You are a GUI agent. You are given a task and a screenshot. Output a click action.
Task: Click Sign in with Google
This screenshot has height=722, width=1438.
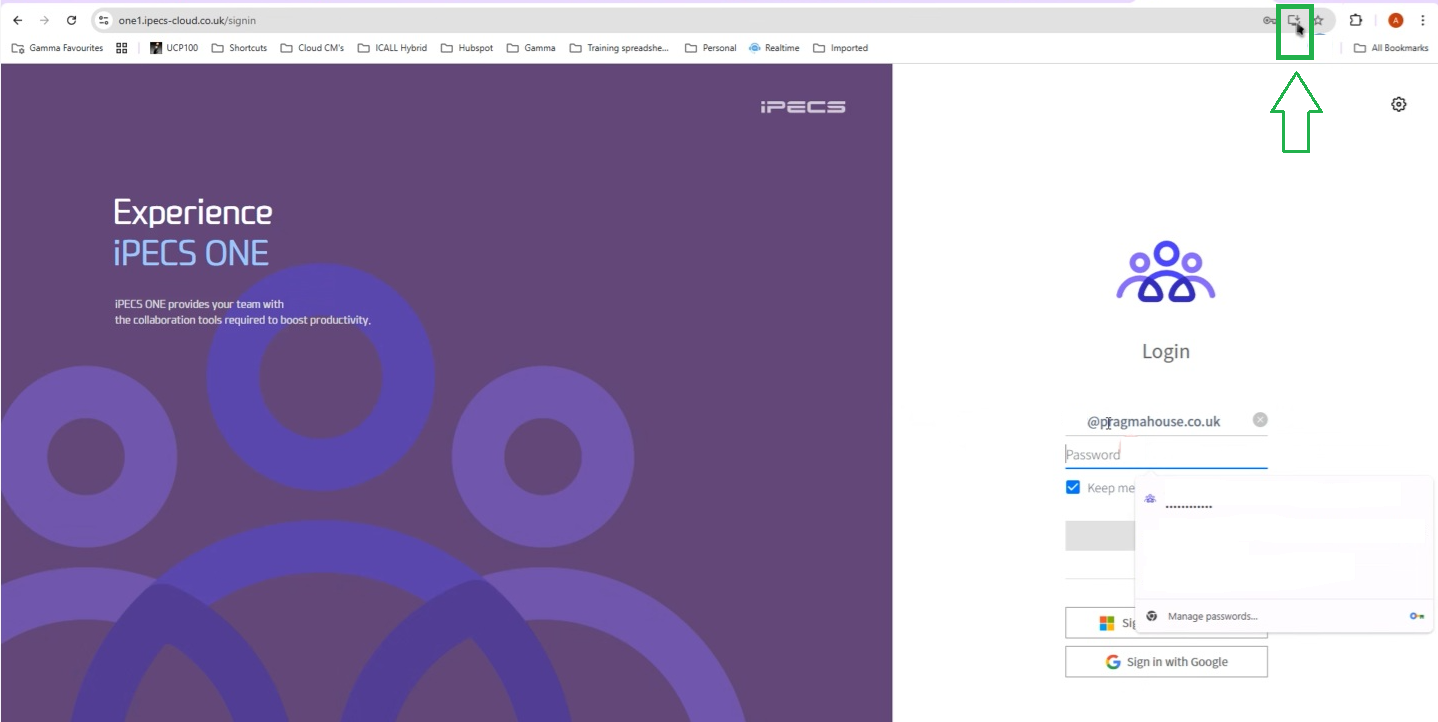(1166, 662)
